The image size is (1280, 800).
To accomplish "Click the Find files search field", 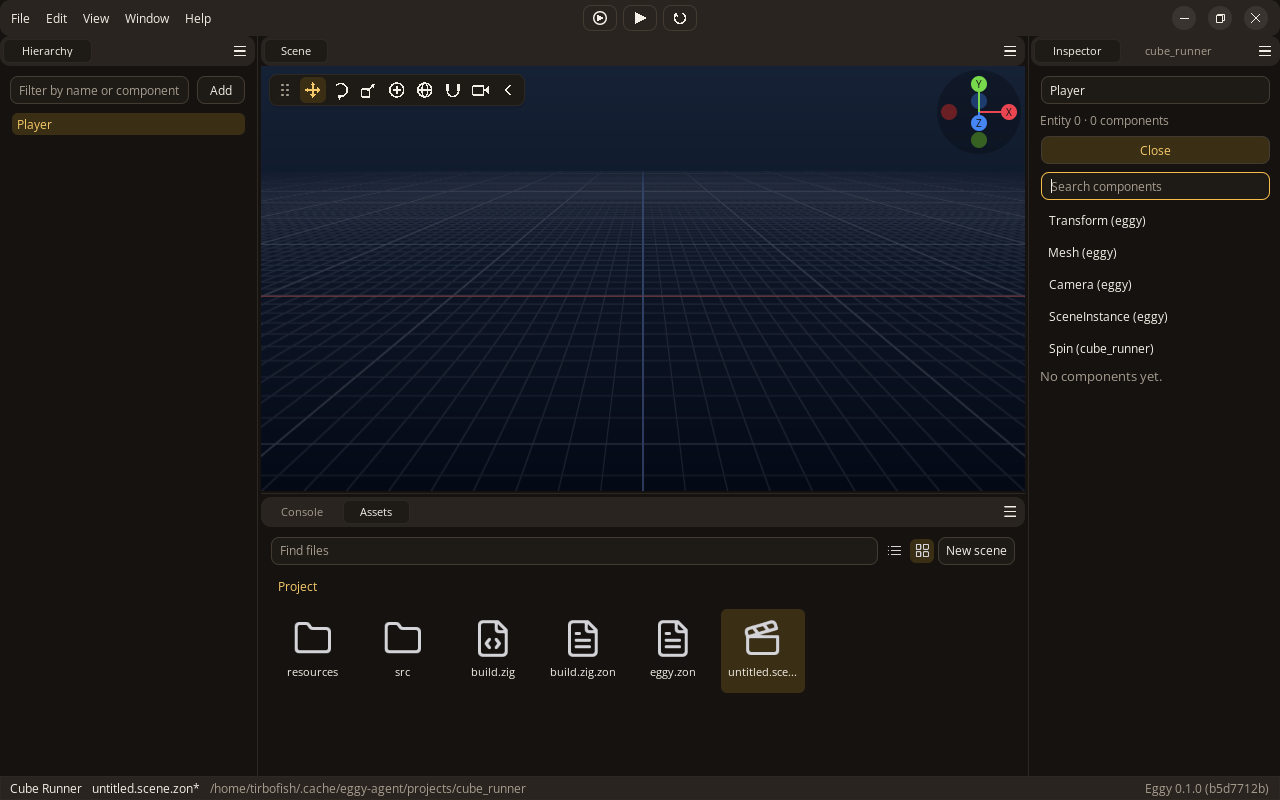I will 574,551.
